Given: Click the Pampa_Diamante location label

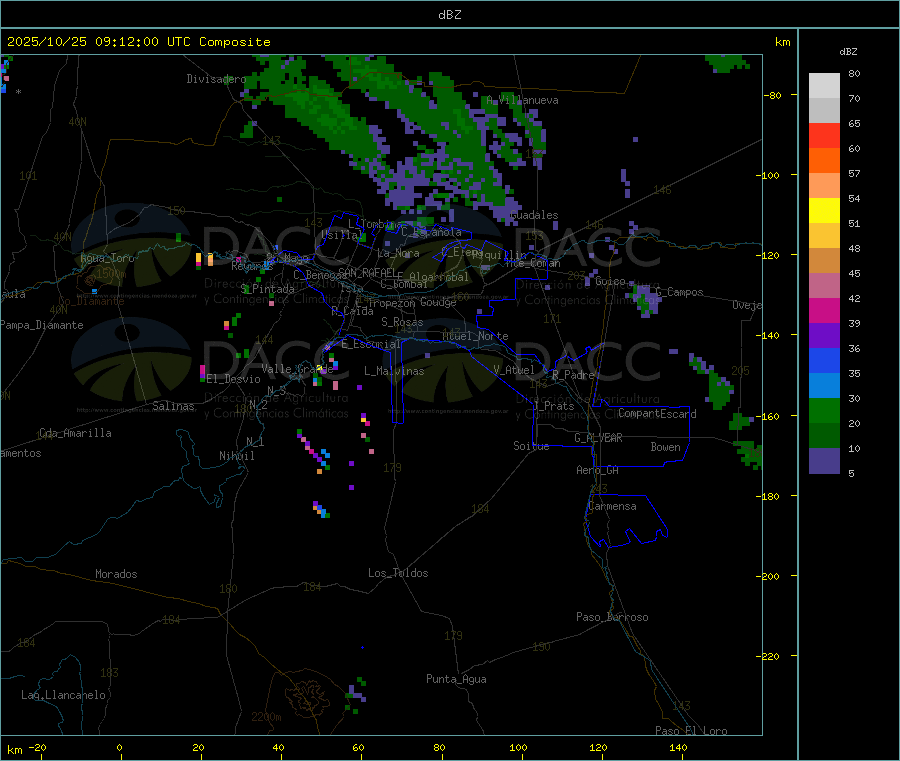Looking at the screenshot, I should 42,325.
